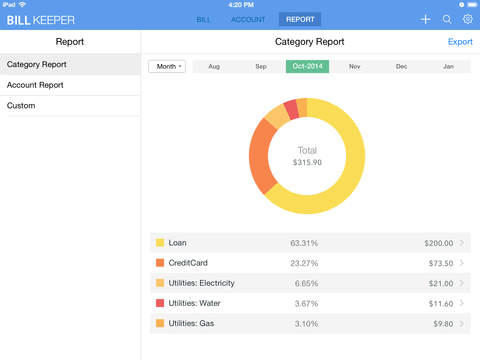This screenshot has width=480, height=360.
Task: Open the Custom report option
Action: click(70, 106)
